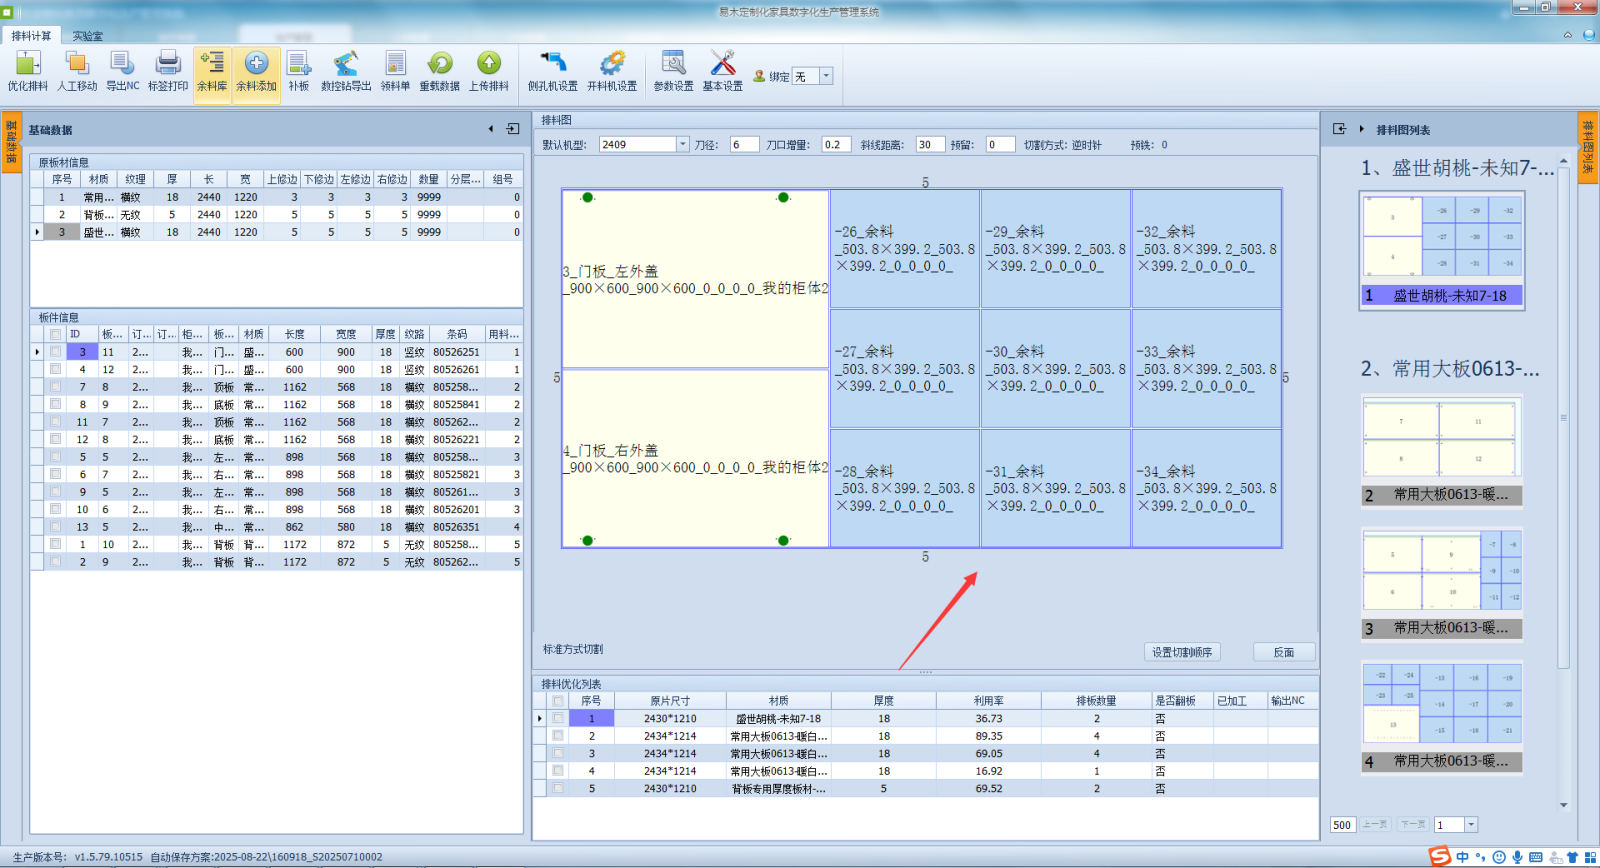This screenshot has height=868, width=1600.
Task: Select raw board row 2 背板
Action: click(x=277, y=214)
